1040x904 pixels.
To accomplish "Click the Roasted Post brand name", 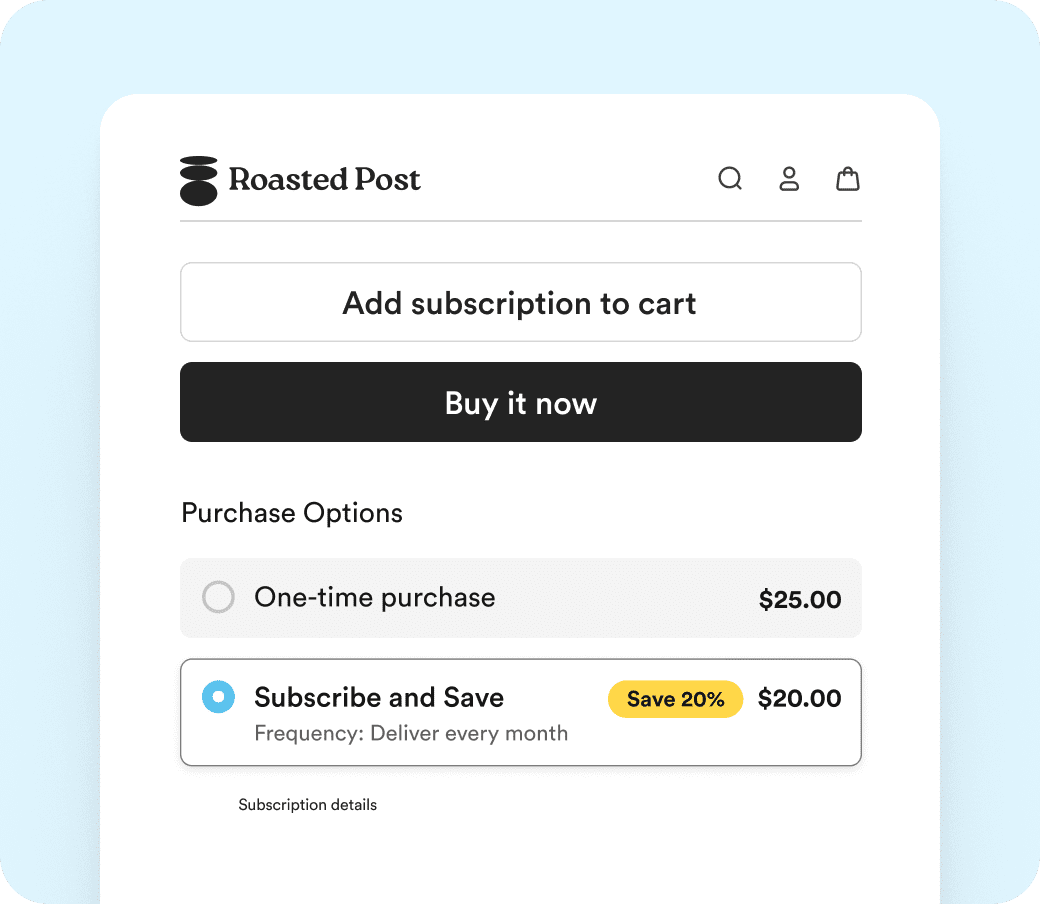I will click(325, 180).
